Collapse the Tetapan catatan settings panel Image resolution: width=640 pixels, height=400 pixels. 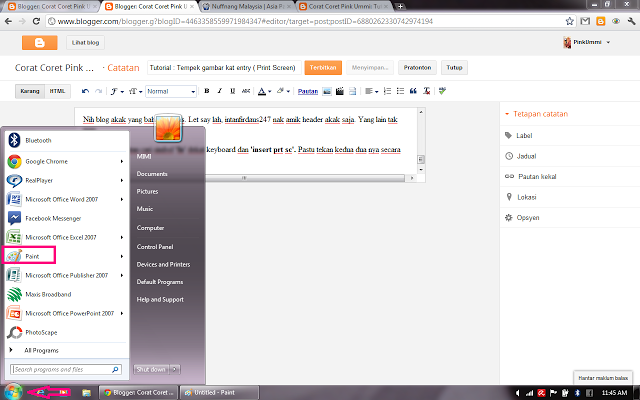coord(508,114)
